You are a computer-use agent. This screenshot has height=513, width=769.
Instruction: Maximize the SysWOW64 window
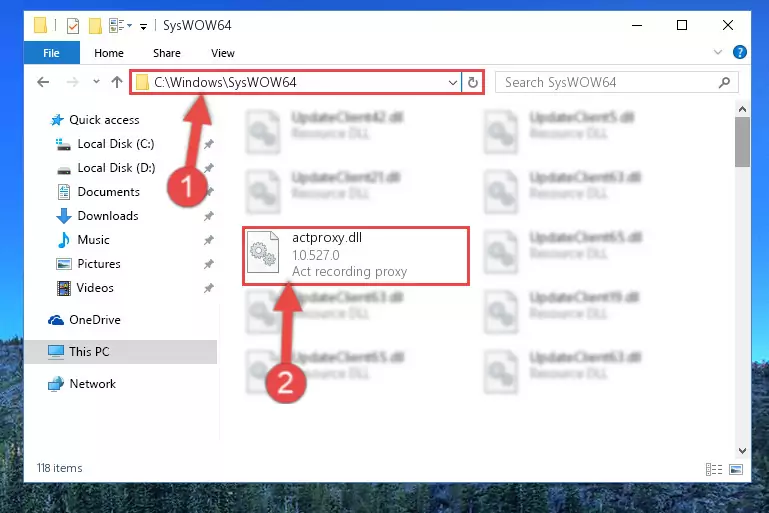[682, 25]
